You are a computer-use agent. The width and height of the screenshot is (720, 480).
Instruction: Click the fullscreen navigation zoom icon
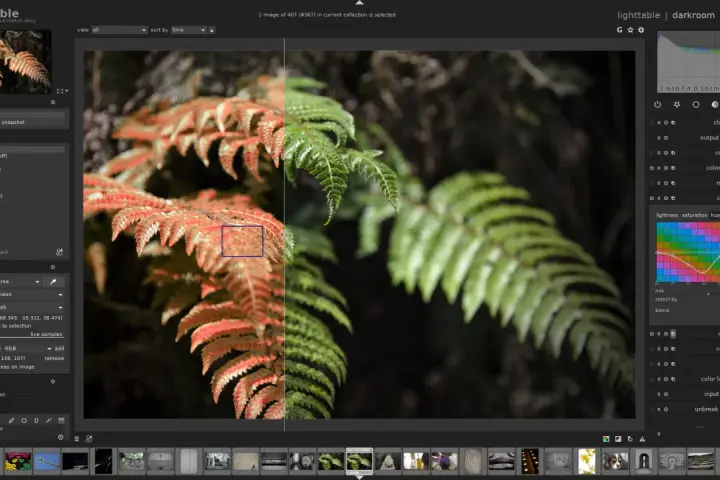click(60, 91)
